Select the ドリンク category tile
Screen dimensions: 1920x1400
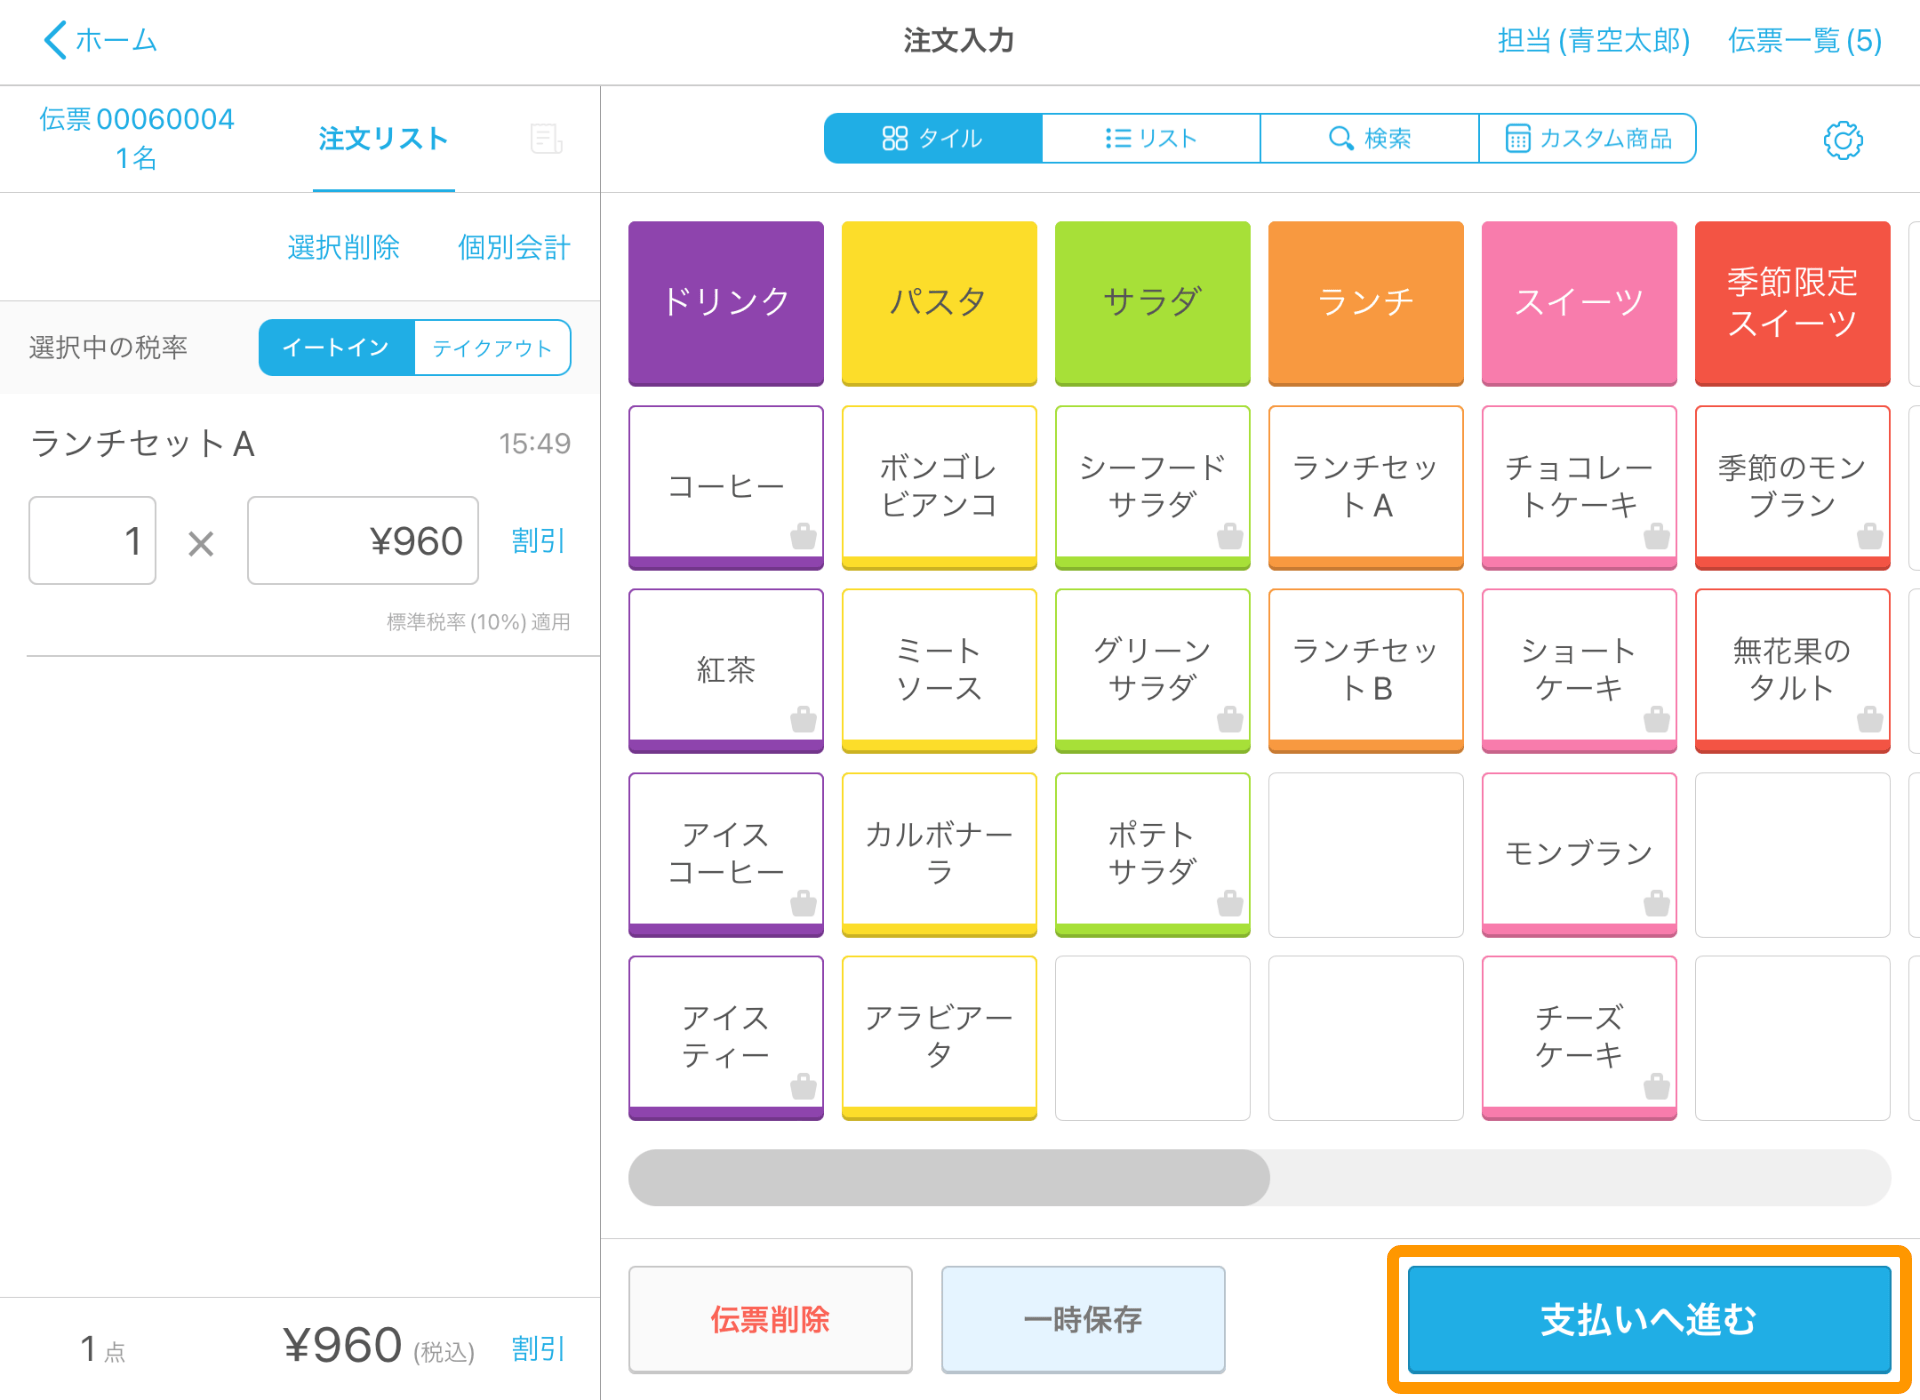coord(726,302)
